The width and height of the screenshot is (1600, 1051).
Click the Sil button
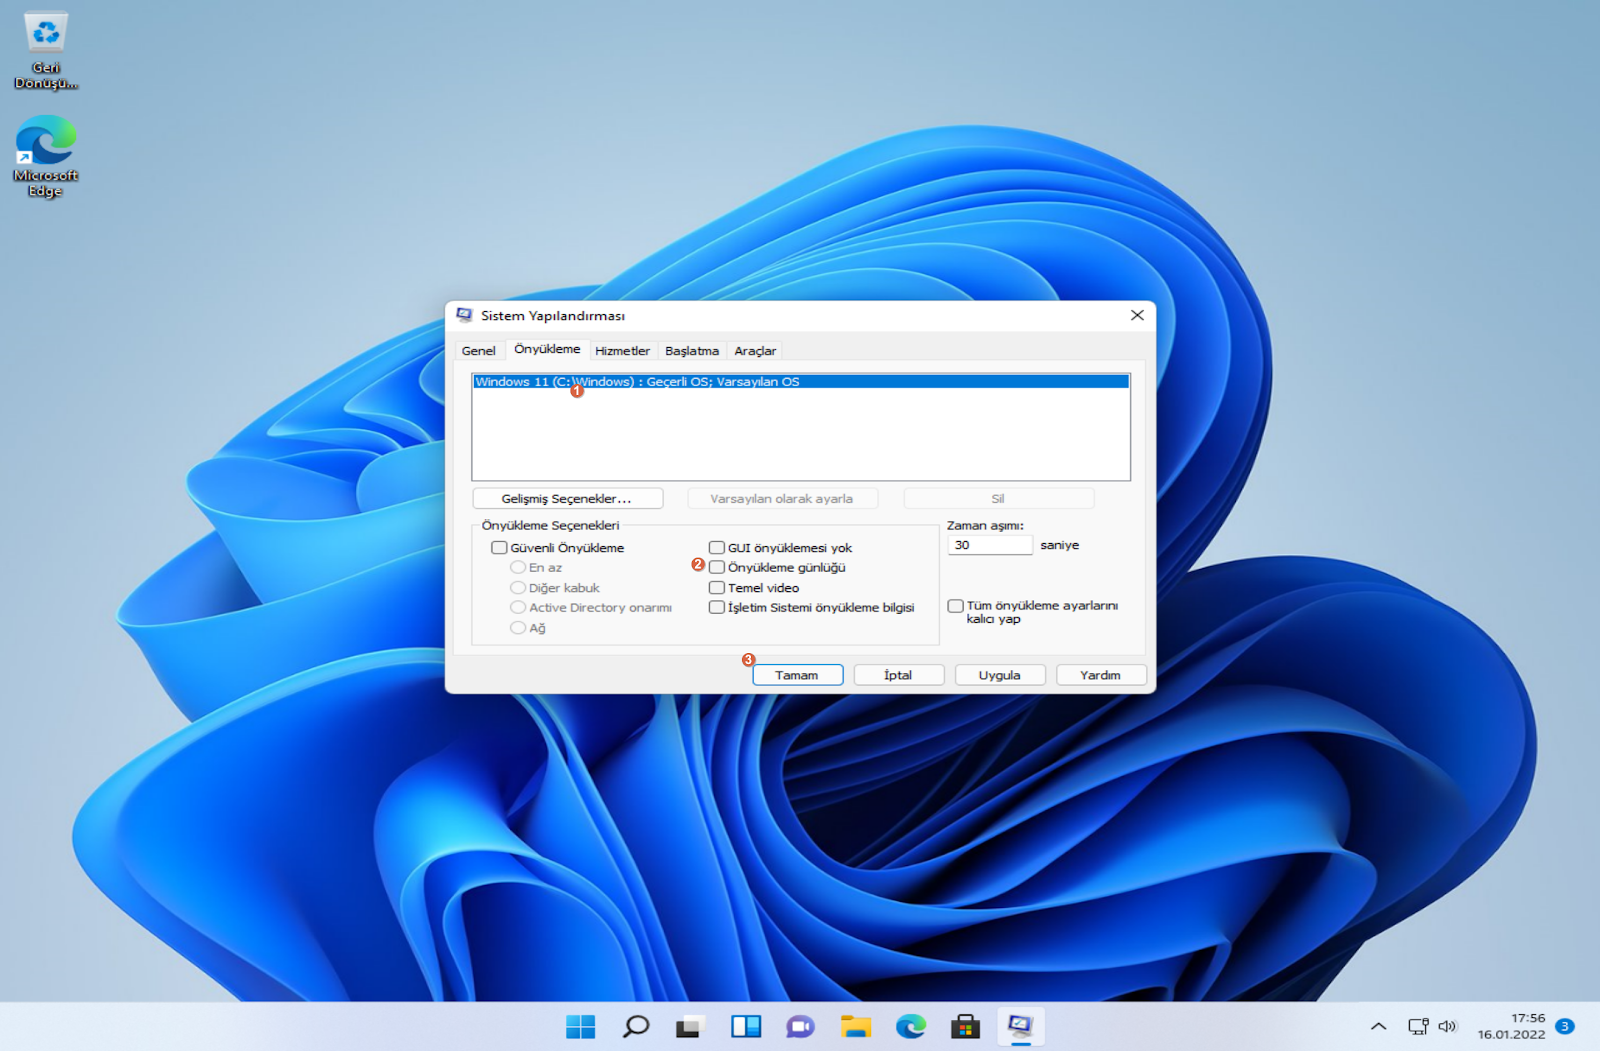click(998, 498)
